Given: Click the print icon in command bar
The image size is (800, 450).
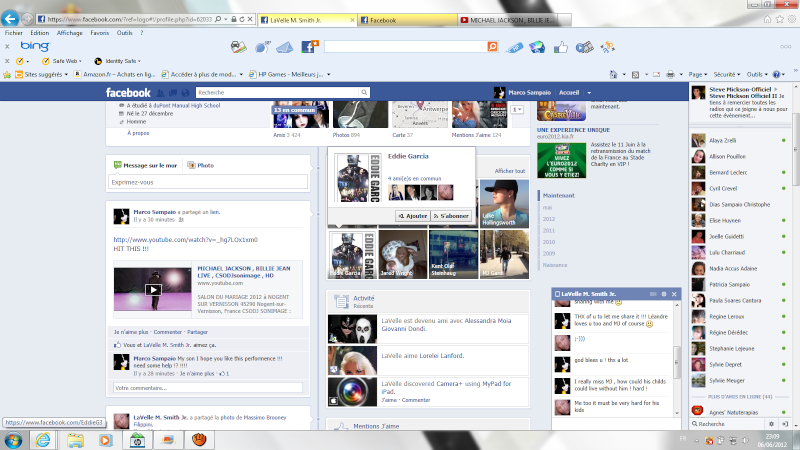Looking at the screenshot, I should pyautogui.click(x=670, y=74).
